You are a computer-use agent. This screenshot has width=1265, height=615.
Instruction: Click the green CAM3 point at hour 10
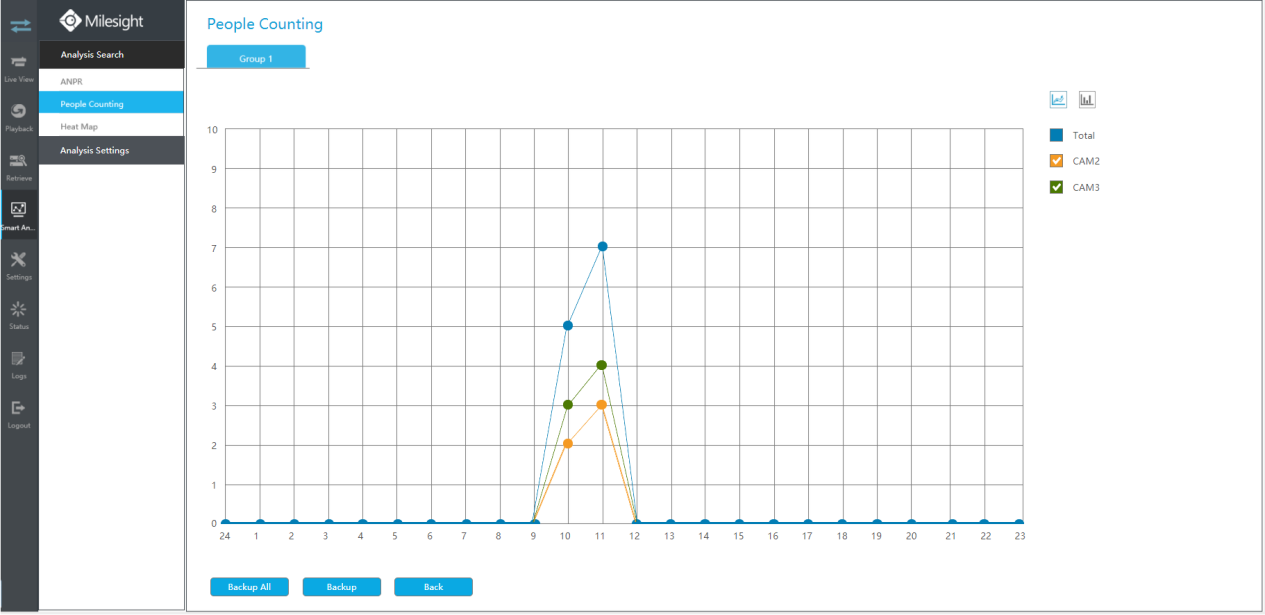[568, 405]
